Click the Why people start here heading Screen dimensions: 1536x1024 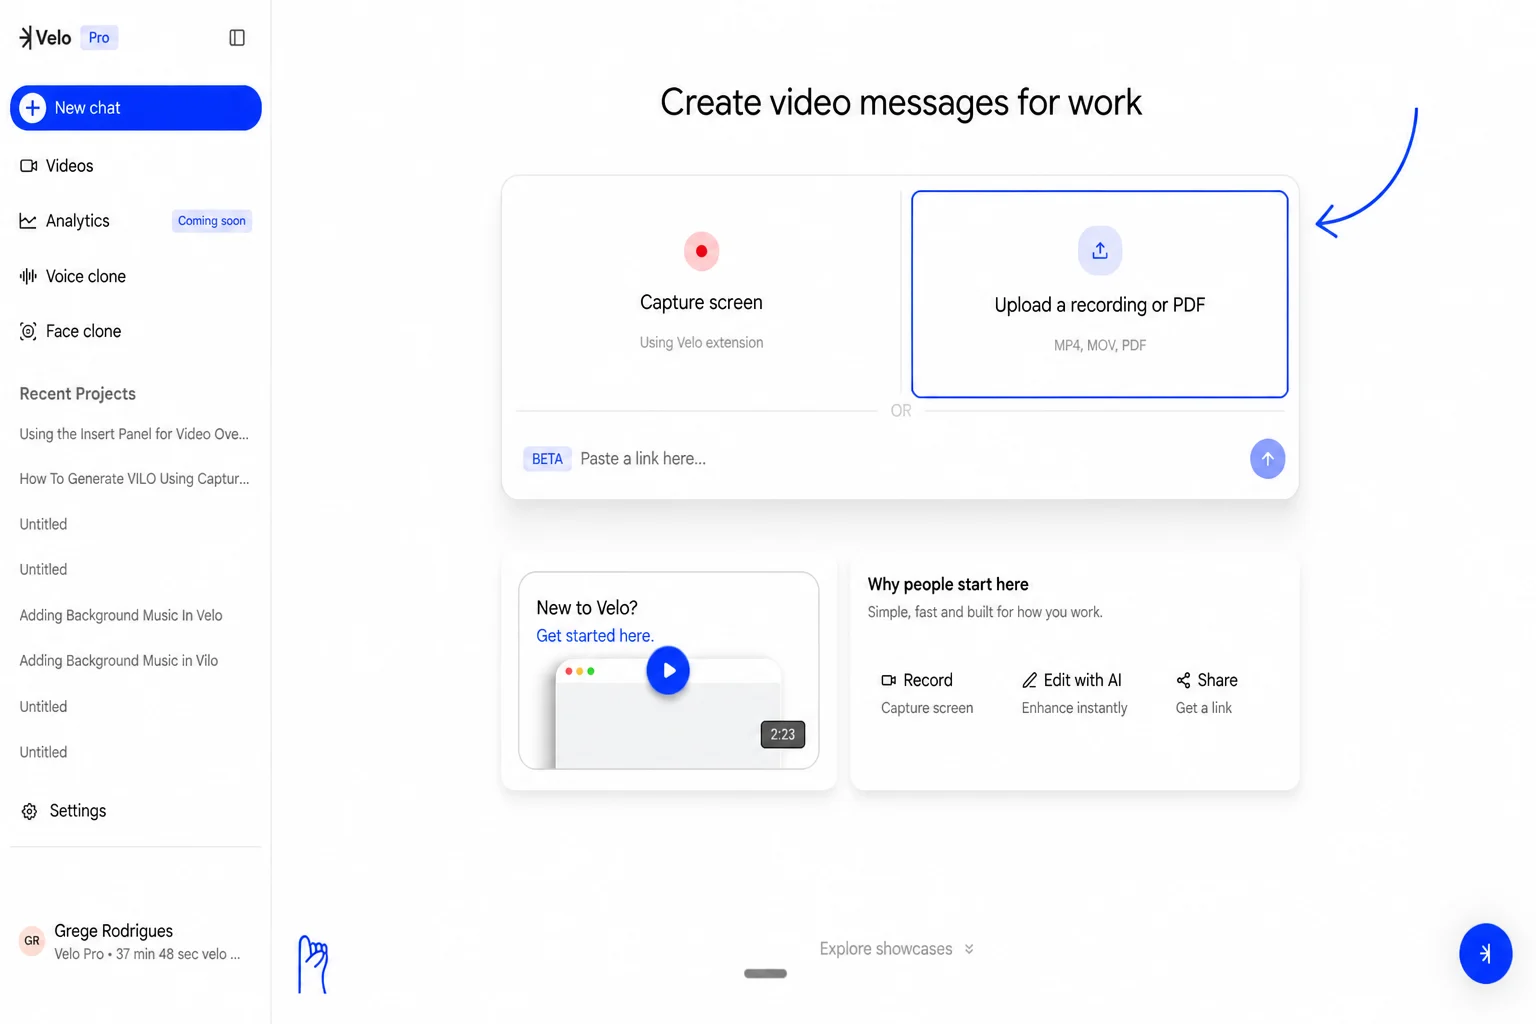tap(948, 585)
